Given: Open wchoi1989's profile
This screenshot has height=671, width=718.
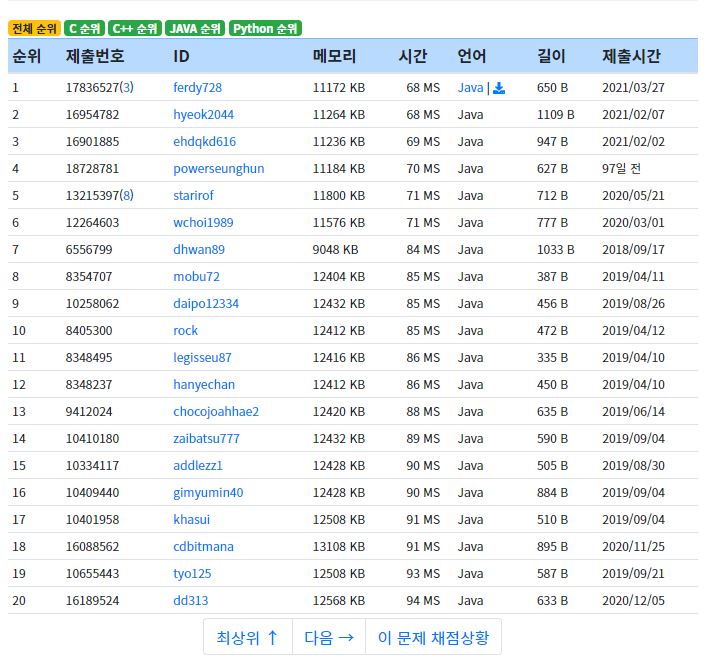Looking at the screenshot, I should click(203, 223).
